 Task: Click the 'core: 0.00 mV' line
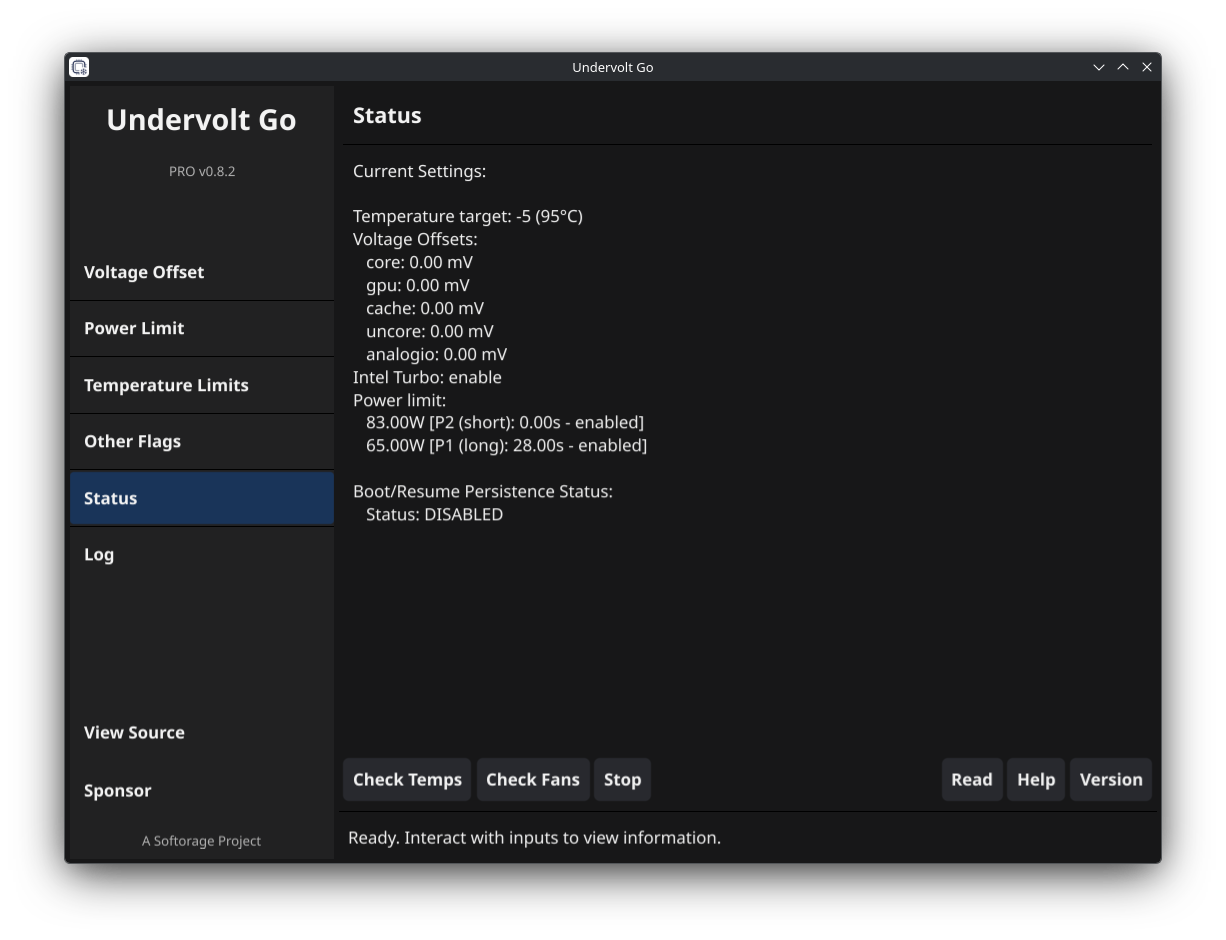coord(419,262)
